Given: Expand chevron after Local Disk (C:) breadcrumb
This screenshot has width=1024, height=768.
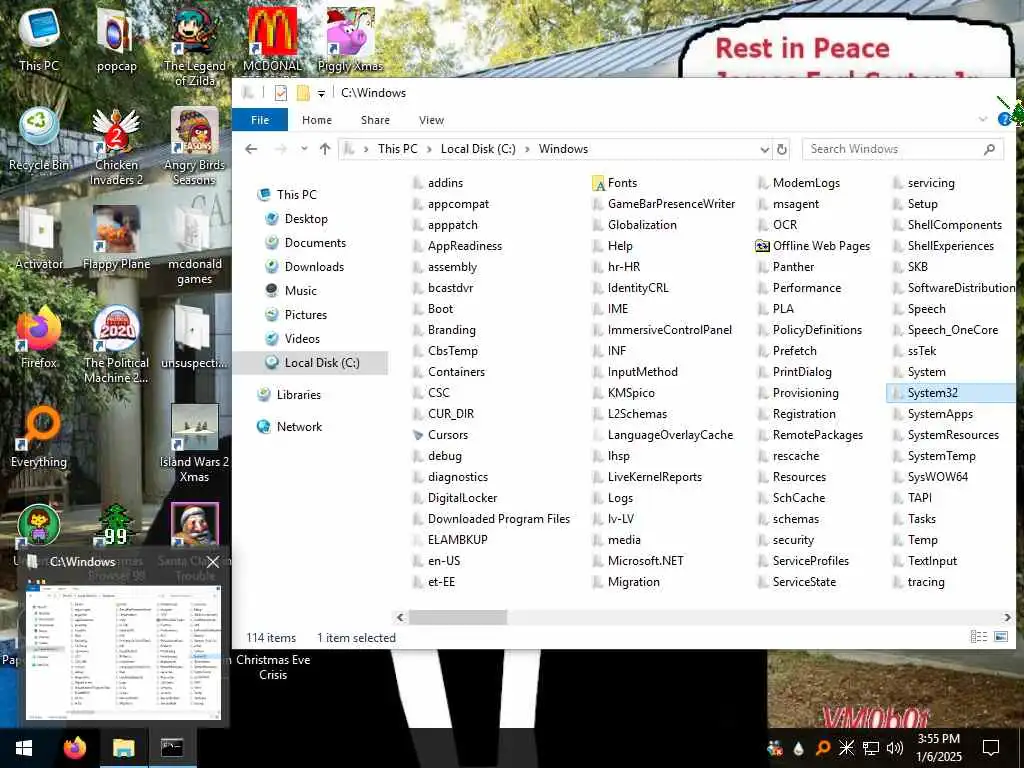Looking at the screenshot, I should (x=527, y=150).
